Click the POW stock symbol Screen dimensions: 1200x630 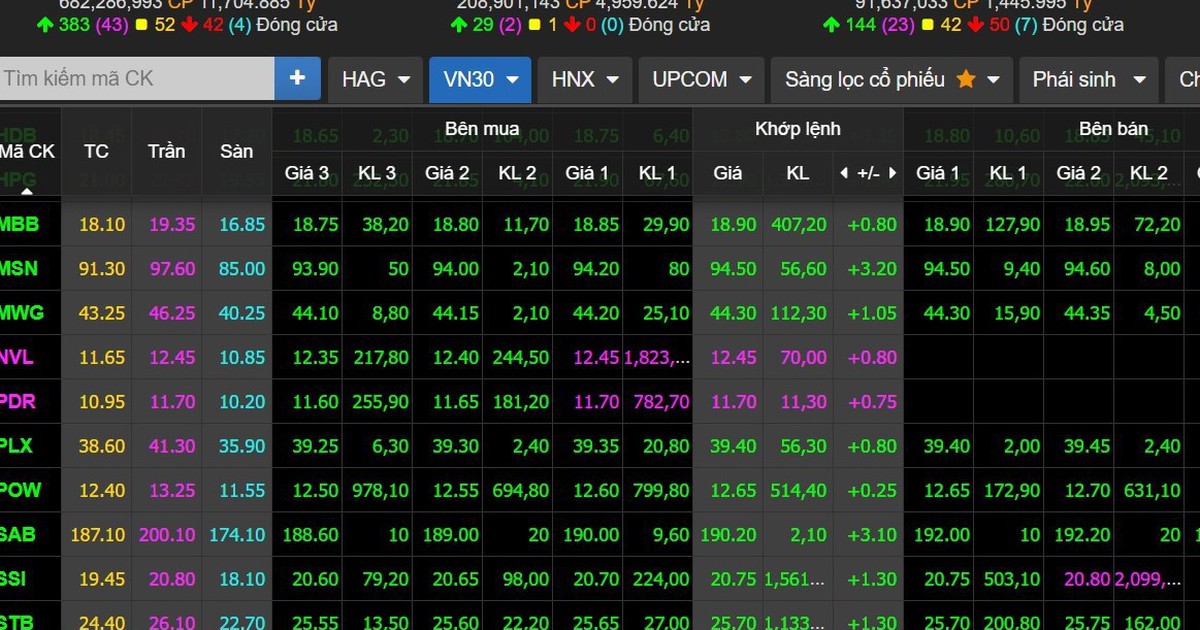click(20, 490)
